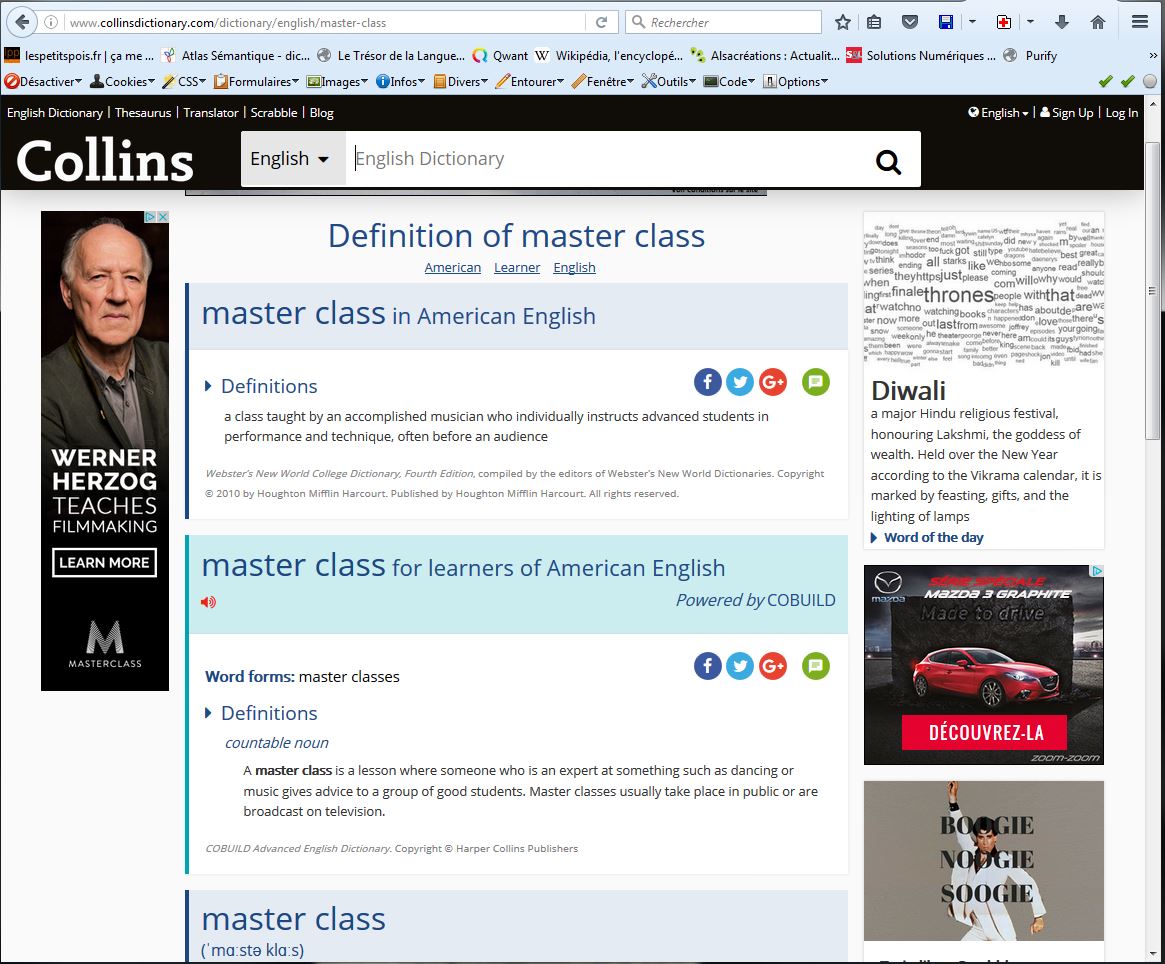Click the site info icon in address bar
The image size is (1165, 964).
click(x=51, y=22)
